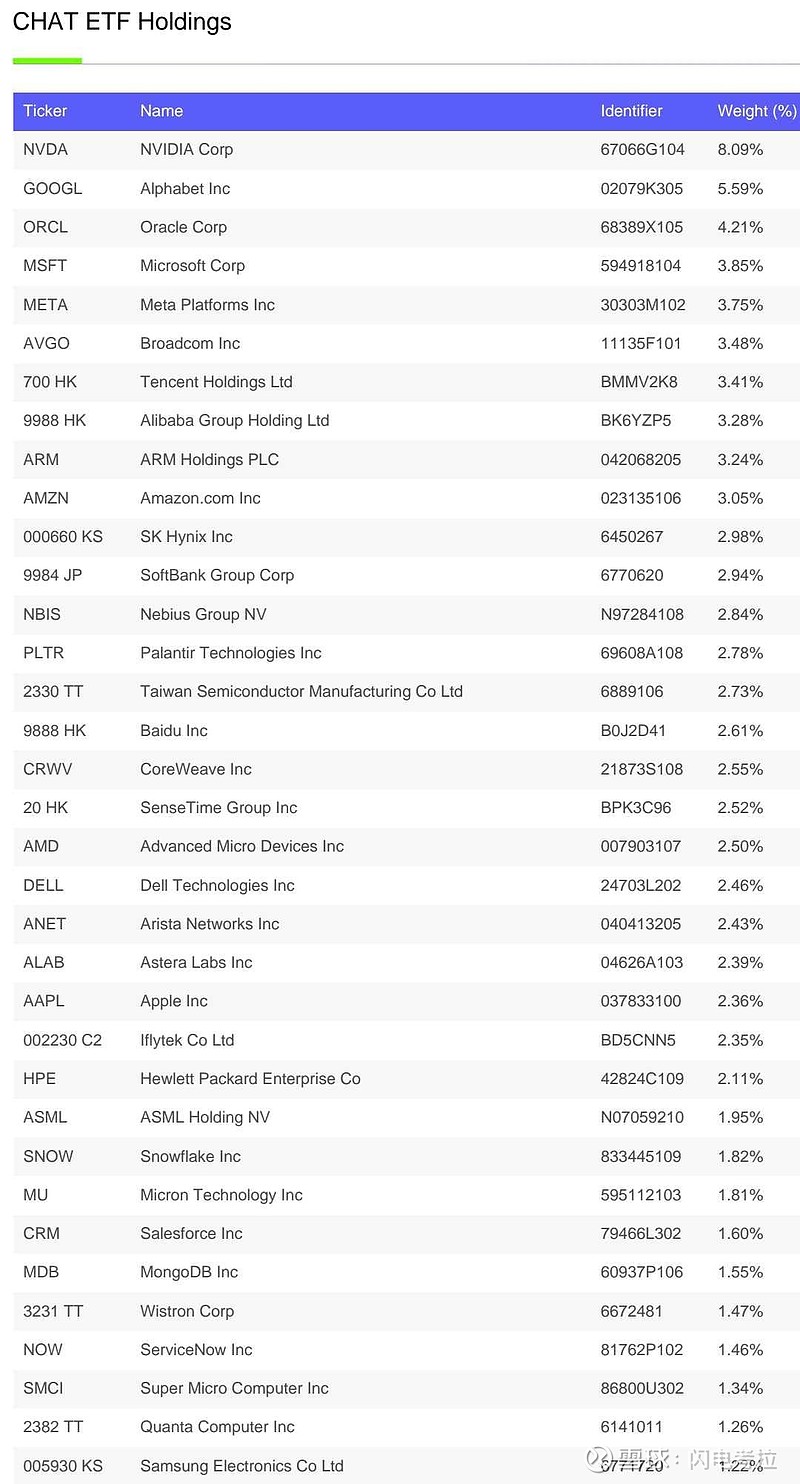Image resolution: width=800 pixels, height=1484 pixels.
Task: Click Samsung Electronics Co Ltd name
Action: 241,1466
